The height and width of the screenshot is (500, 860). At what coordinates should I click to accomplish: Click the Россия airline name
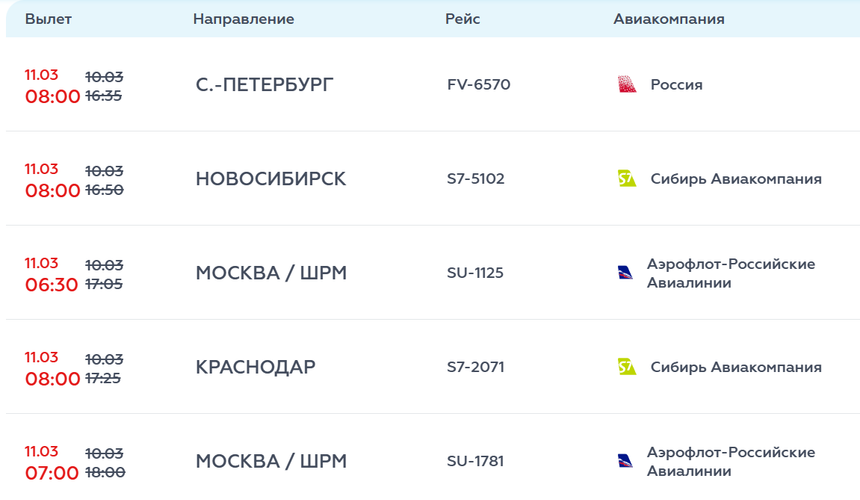(676, 85)
